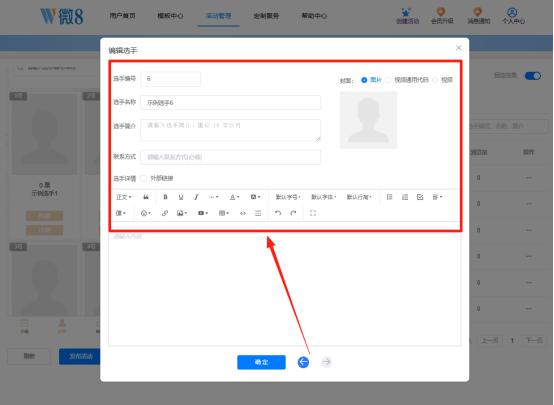This screenshot has height=405, width=554.
Task: Insert a hyperlink via the link icon
Action: point(165,213)
